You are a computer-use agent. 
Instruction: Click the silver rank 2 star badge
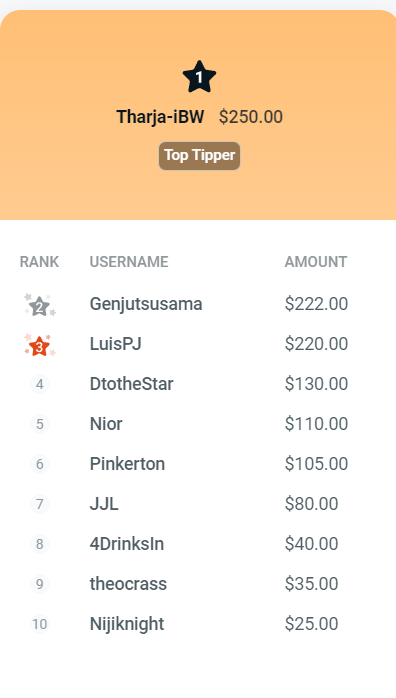point(40,306)
